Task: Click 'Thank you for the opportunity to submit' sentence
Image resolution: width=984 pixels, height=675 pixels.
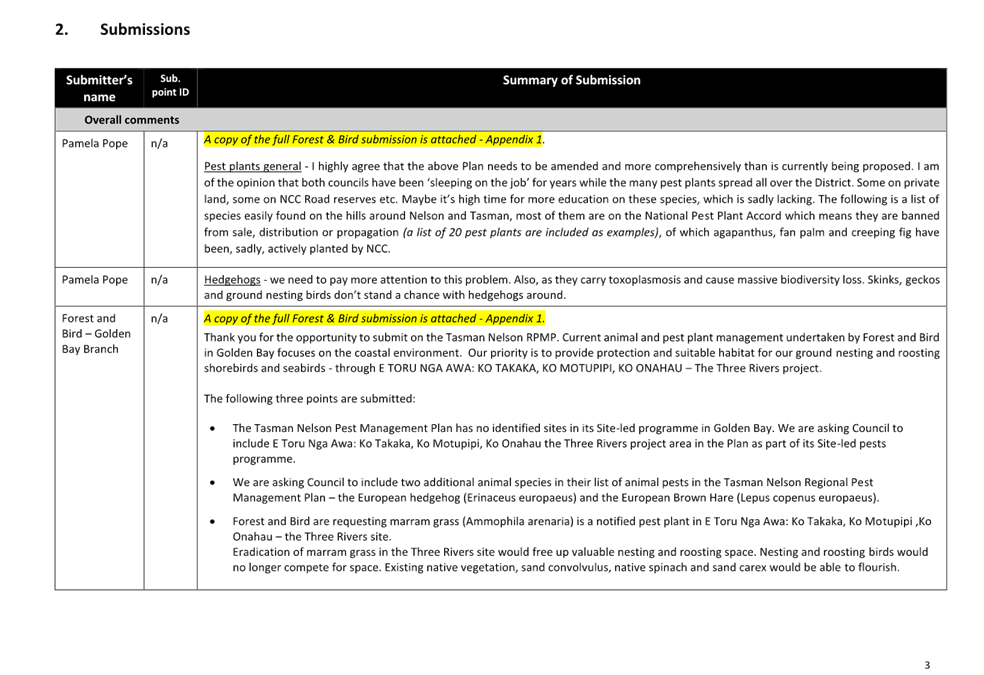Action: click(380, 338)
